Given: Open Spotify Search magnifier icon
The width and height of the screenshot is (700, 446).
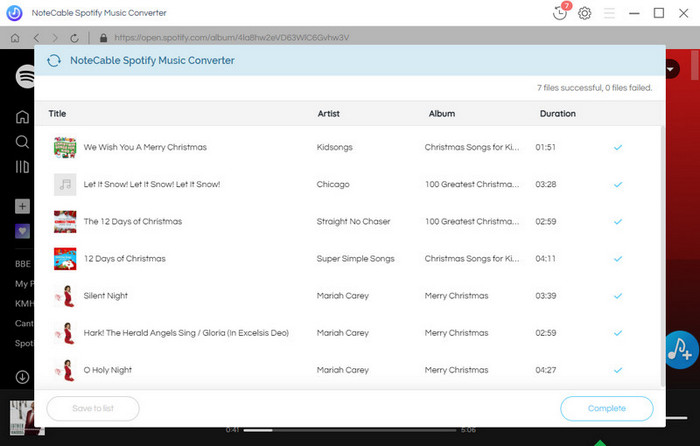Looking at the screenshot, I should point(22,142).
